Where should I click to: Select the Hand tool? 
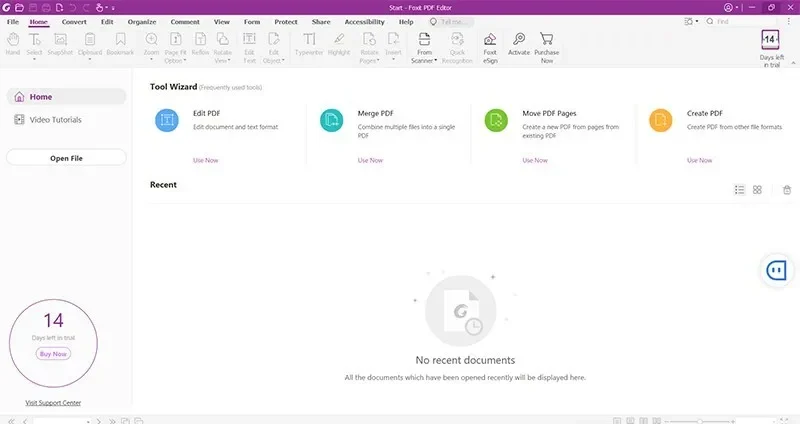13,44
